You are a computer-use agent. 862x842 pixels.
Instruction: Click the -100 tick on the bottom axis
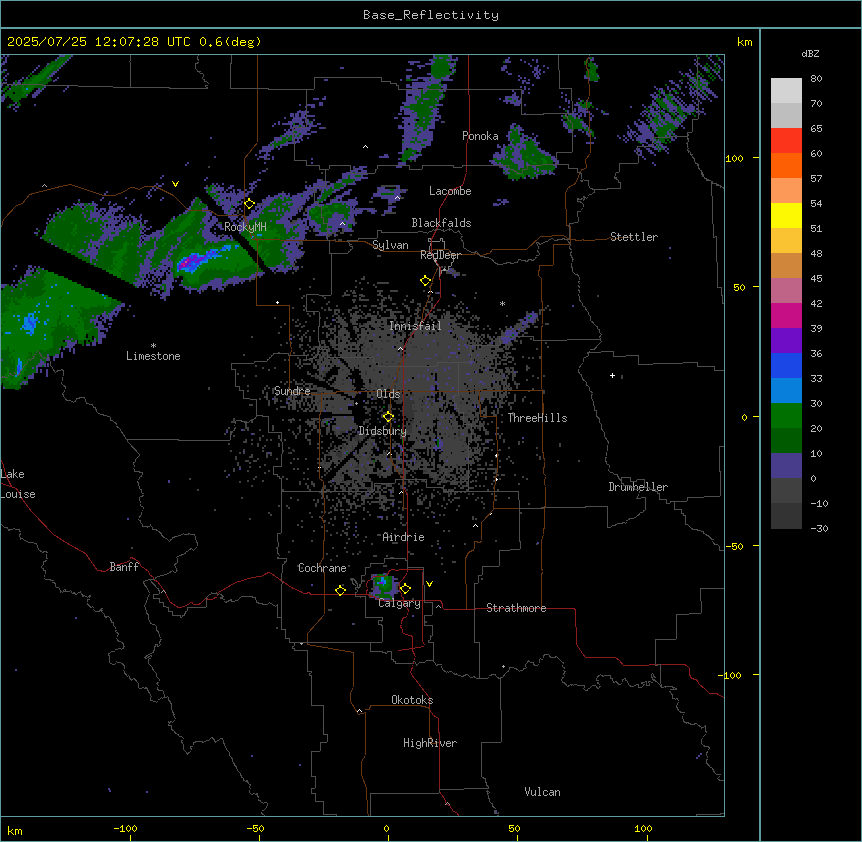pos(125,829)
